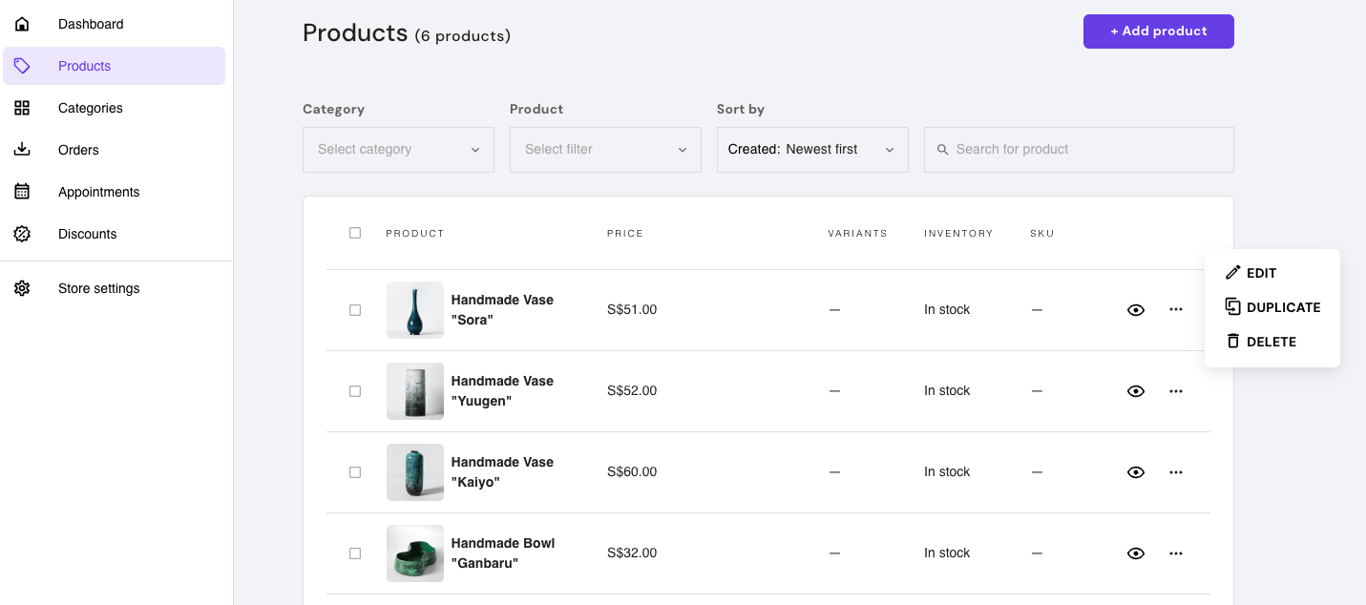The image size is (1366, 605).
Task: Open Discounts via the coupon icon
Action: (22, 233)
